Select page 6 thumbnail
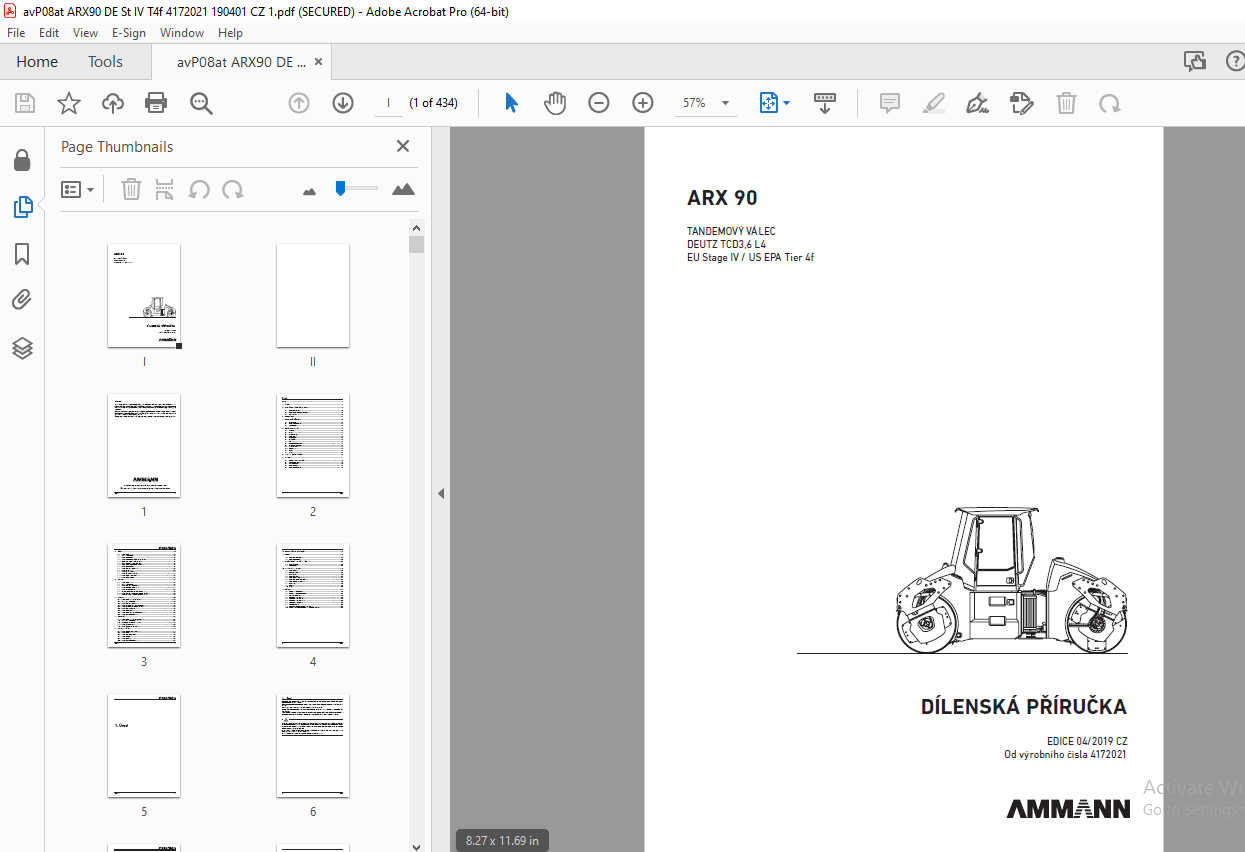 tap(313, 746)
